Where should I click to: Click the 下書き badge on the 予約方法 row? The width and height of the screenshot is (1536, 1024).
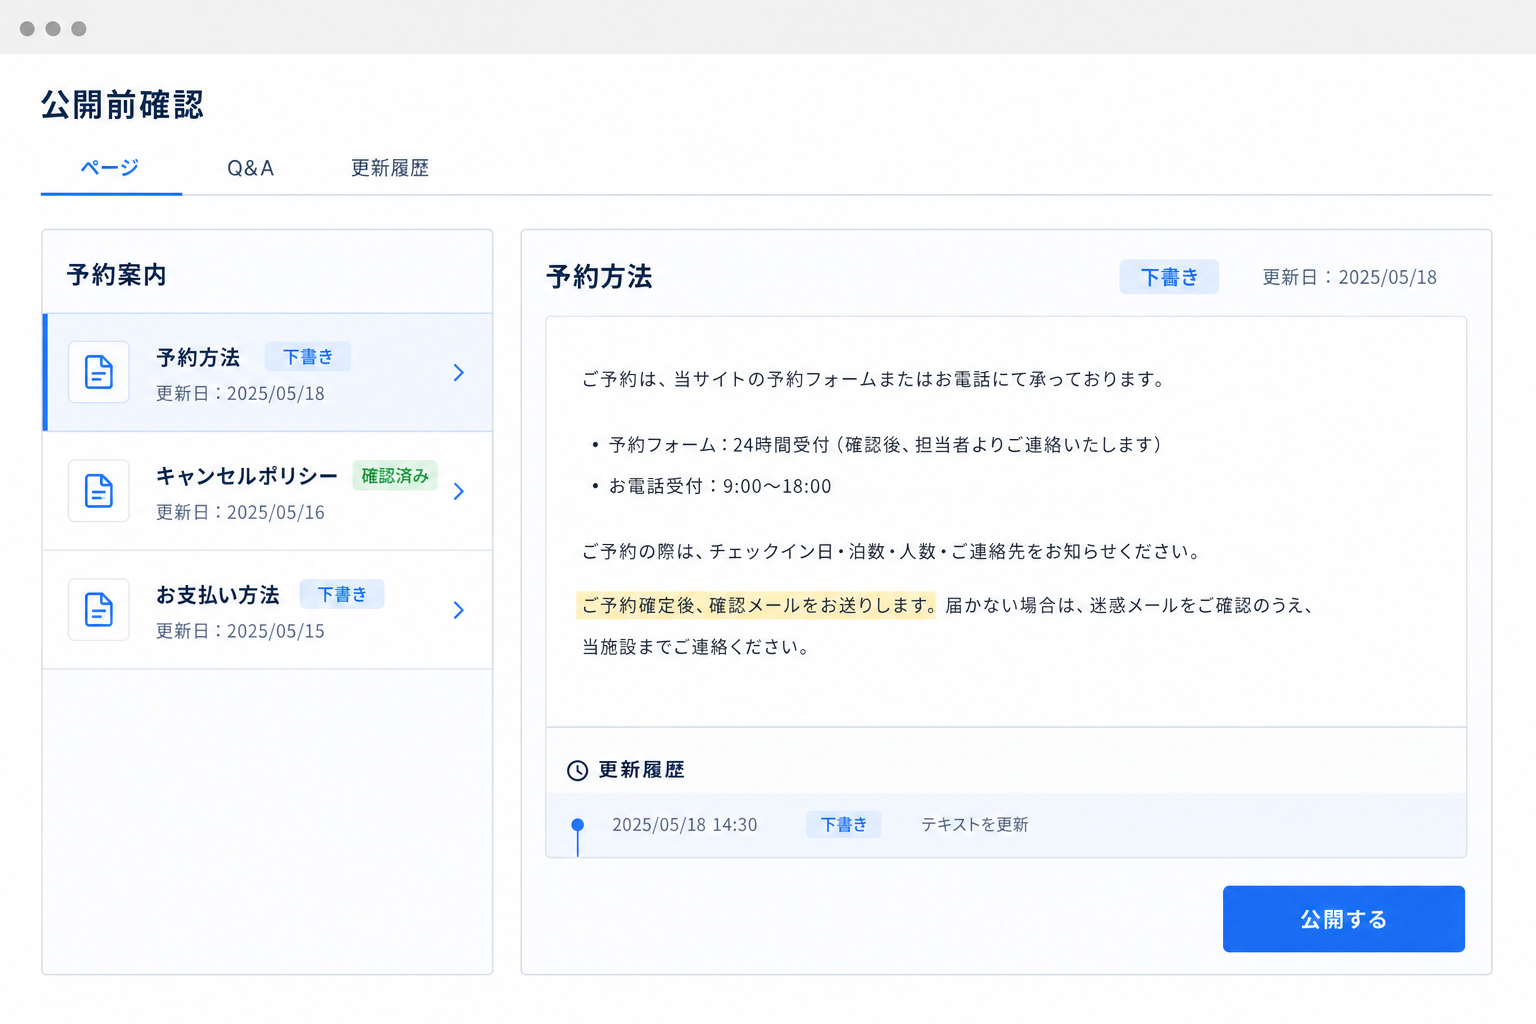click(308, 357)
